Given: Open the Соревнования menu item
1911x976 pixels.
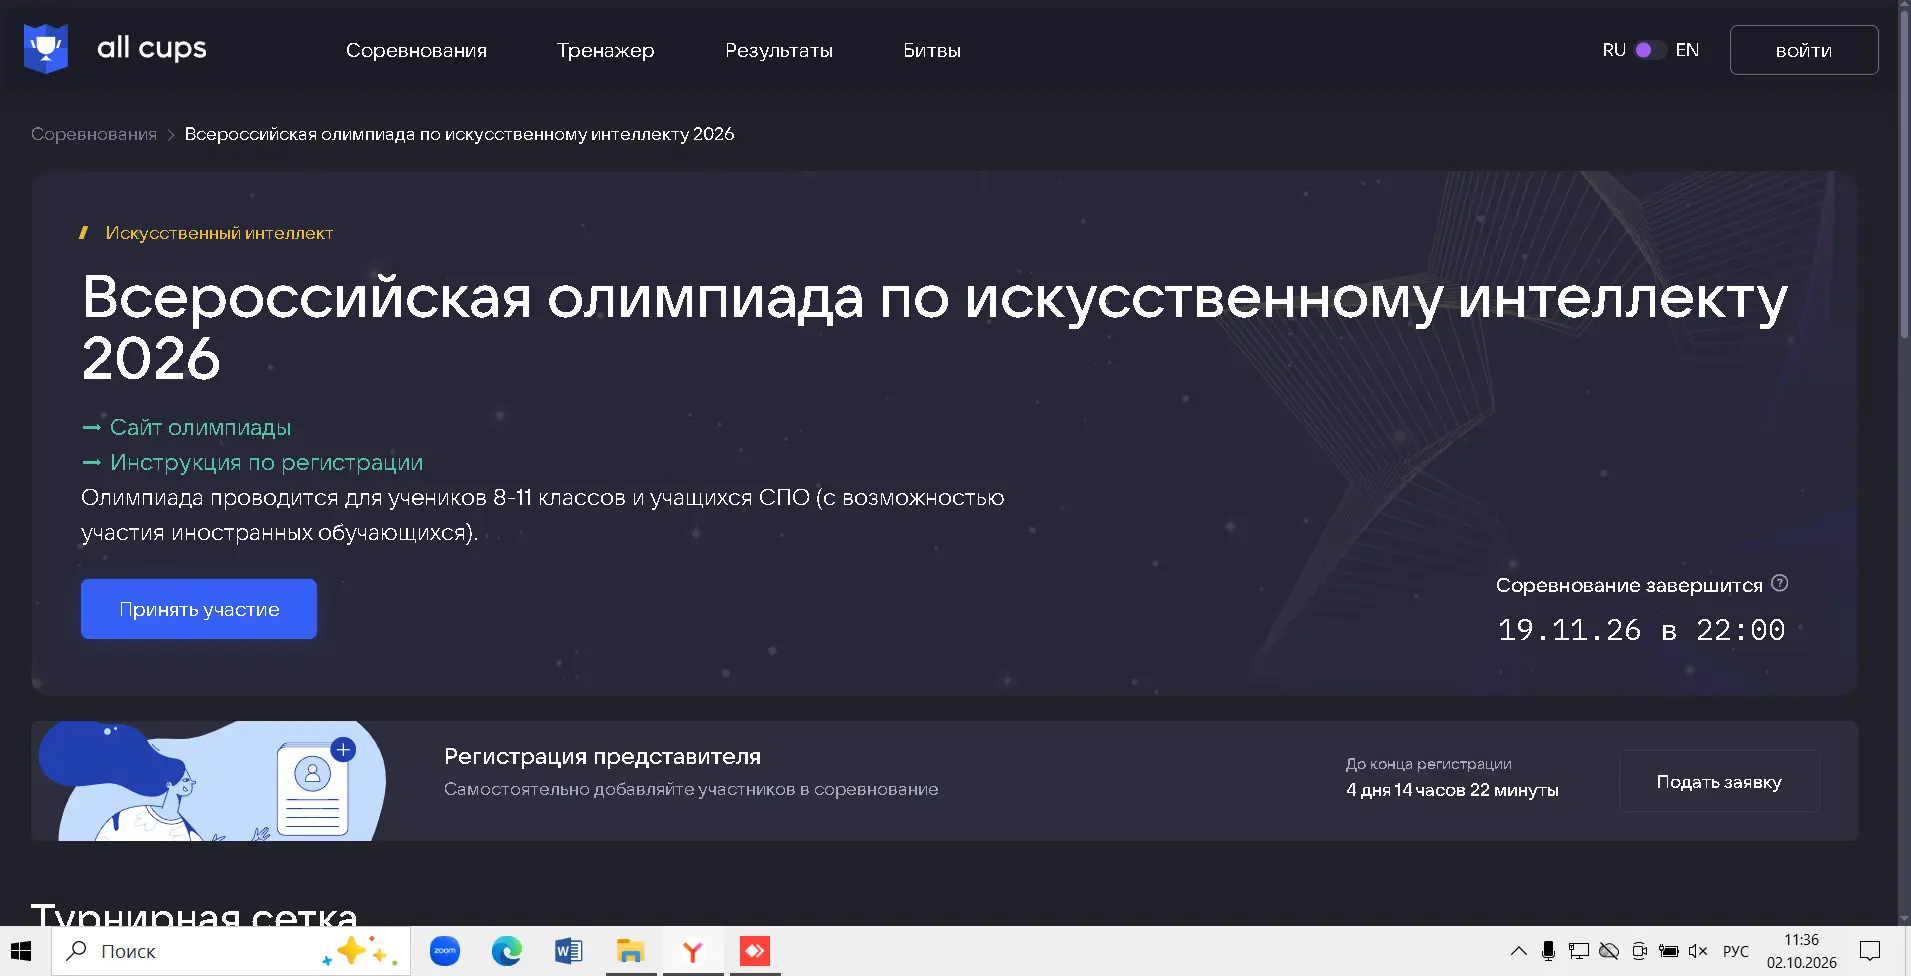Looking at the screenshot, I should (416, 50).
